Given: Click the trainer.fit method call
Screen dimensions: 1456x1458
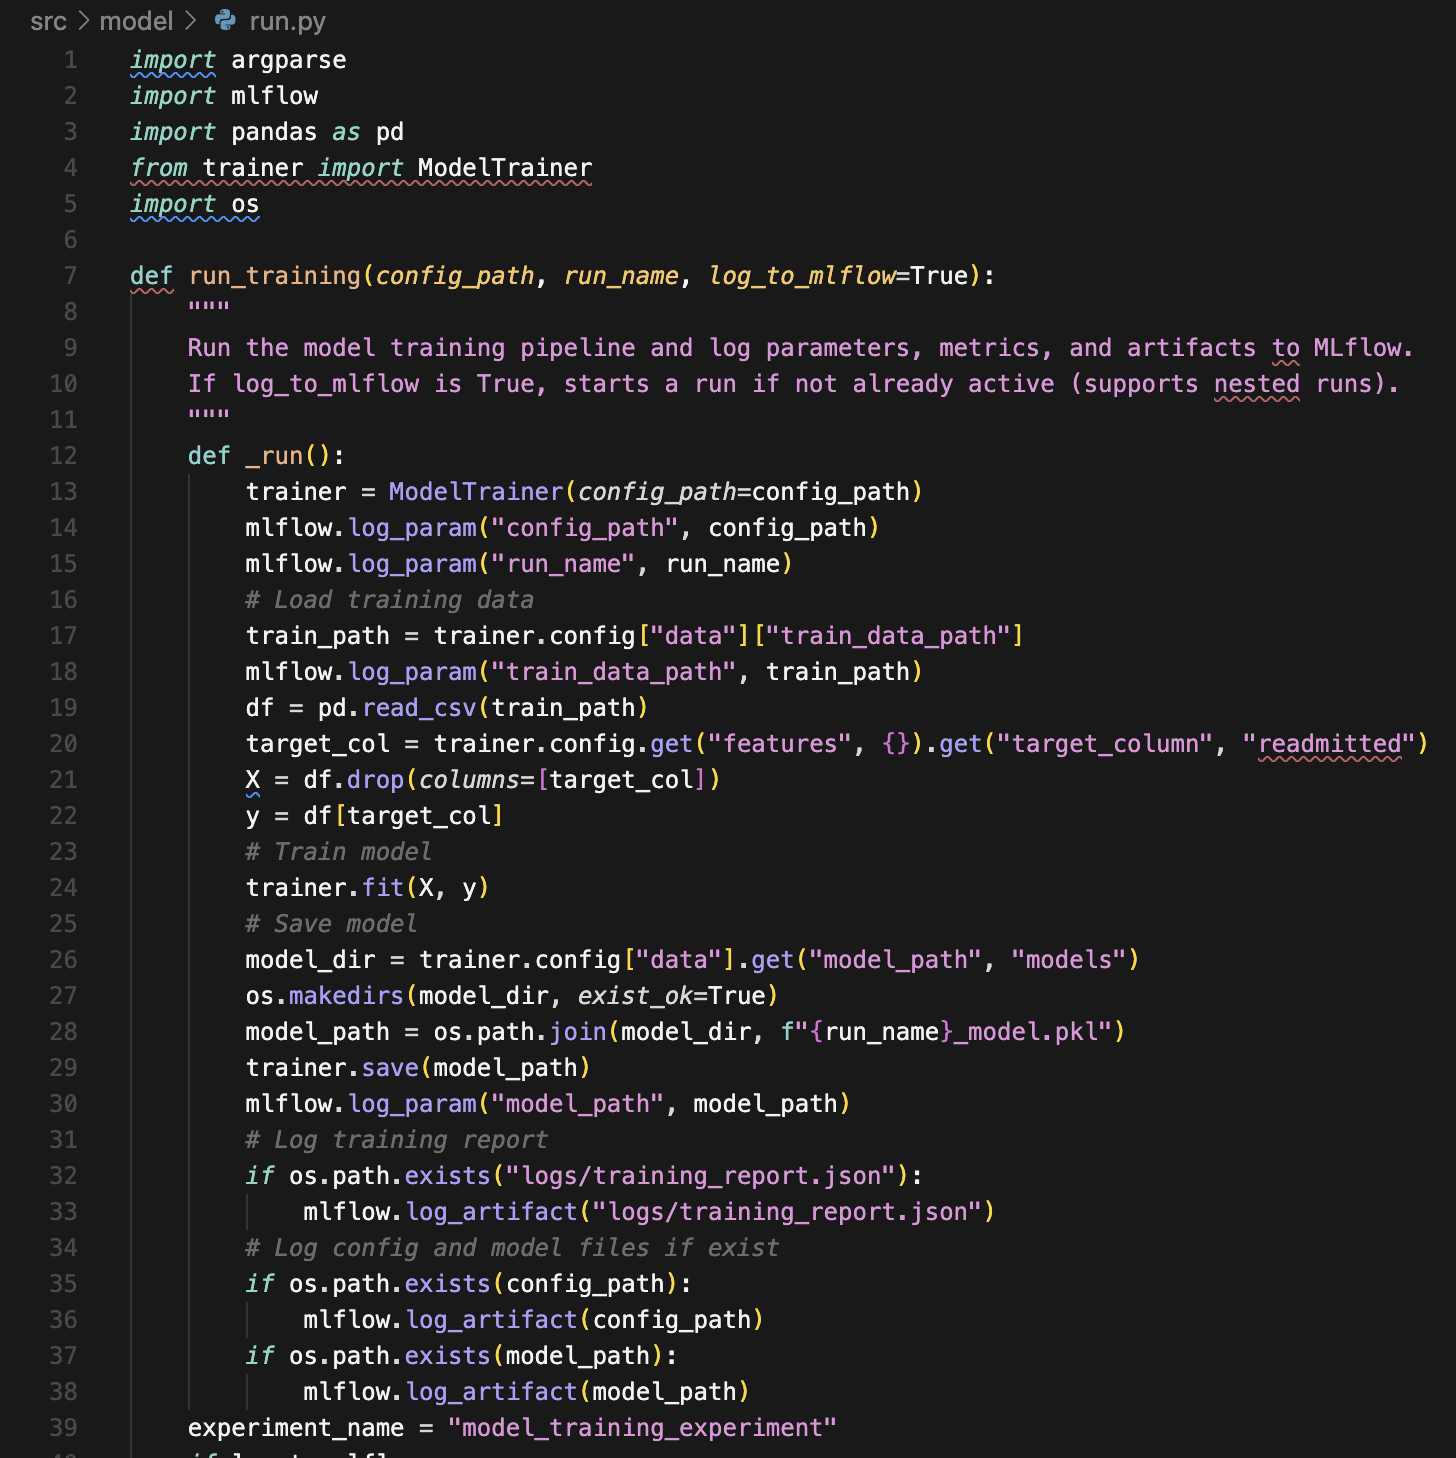Looking at the screenshot, I should click(x=382, y=888).
